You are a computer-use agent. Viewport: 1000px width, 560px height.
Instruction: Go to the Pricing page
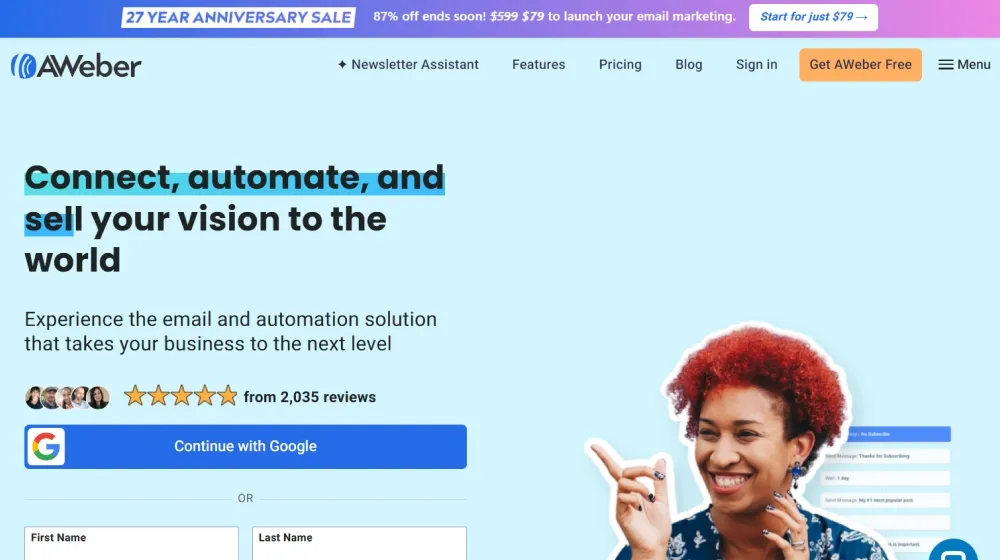620,64
